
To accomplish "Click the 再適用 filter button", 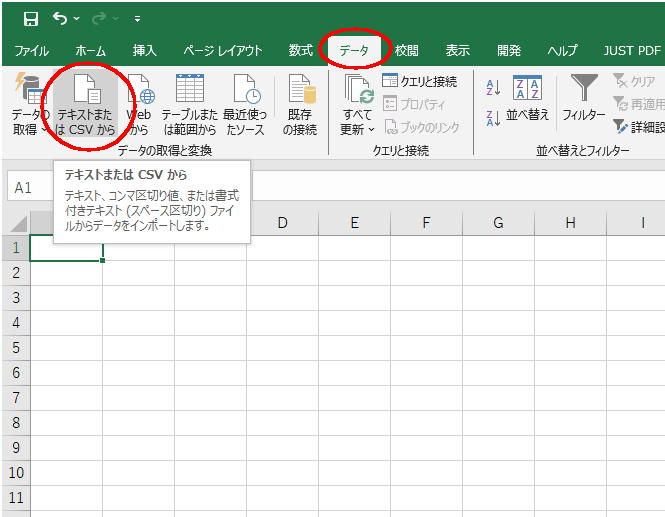I will tap(639, 103).
